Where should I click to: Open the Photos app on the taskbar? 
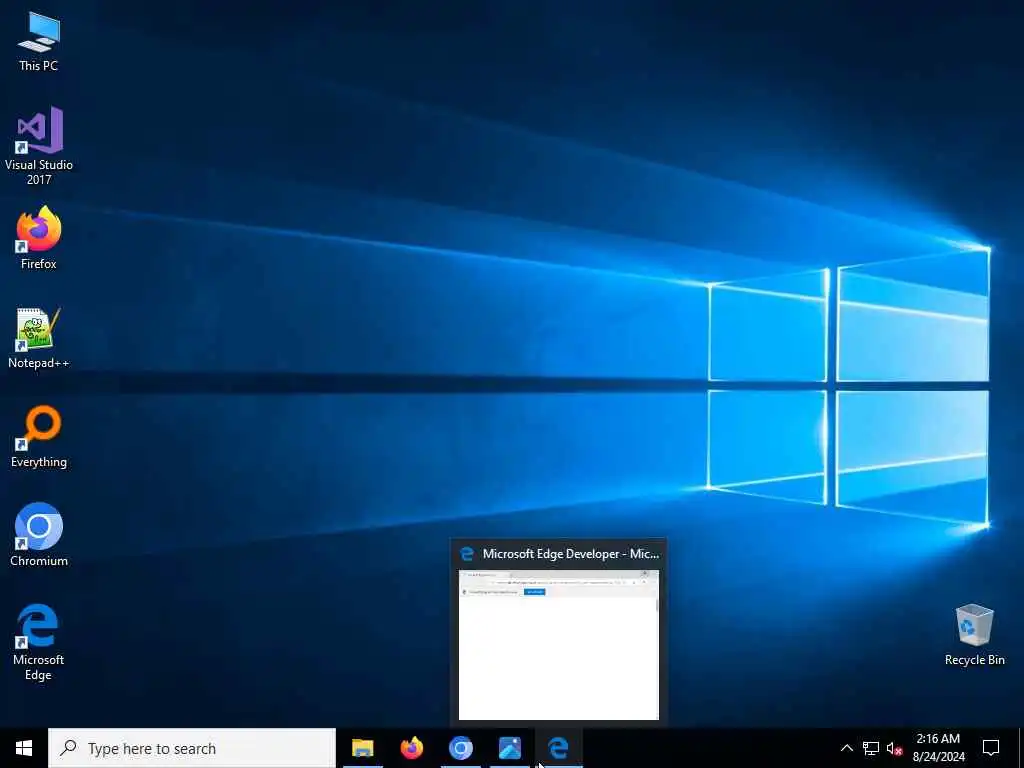[509, 748]
